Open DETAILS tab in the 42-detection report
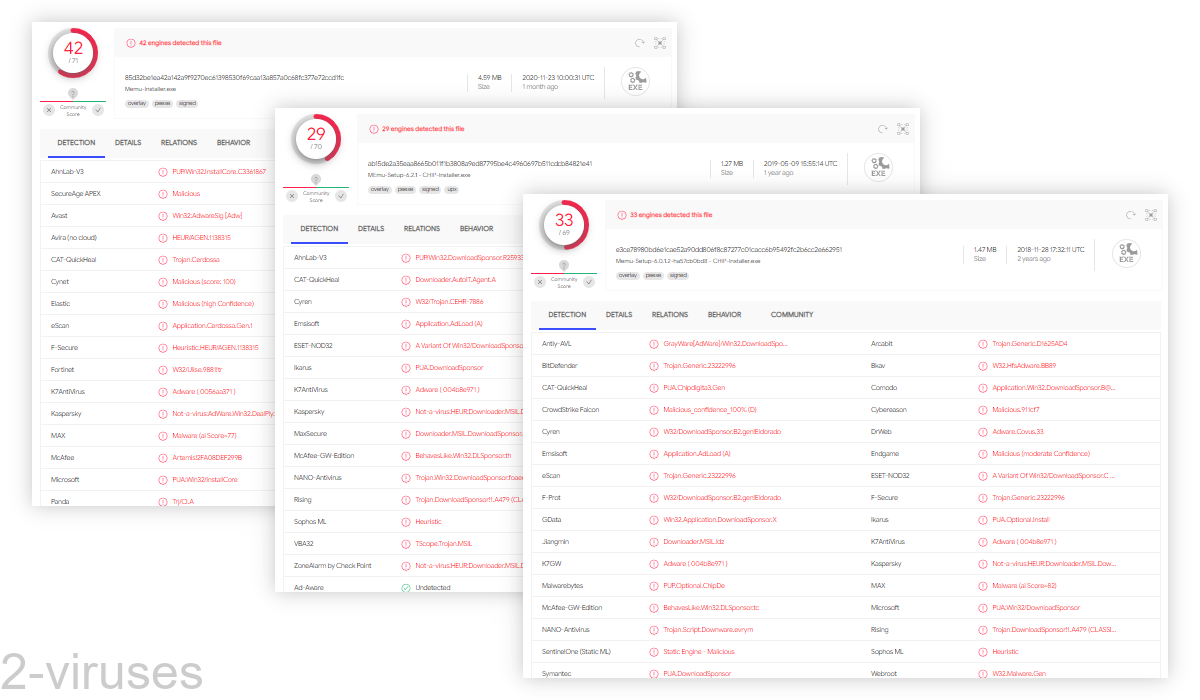This screenshot has width=1200, height=700. [128, 143]
